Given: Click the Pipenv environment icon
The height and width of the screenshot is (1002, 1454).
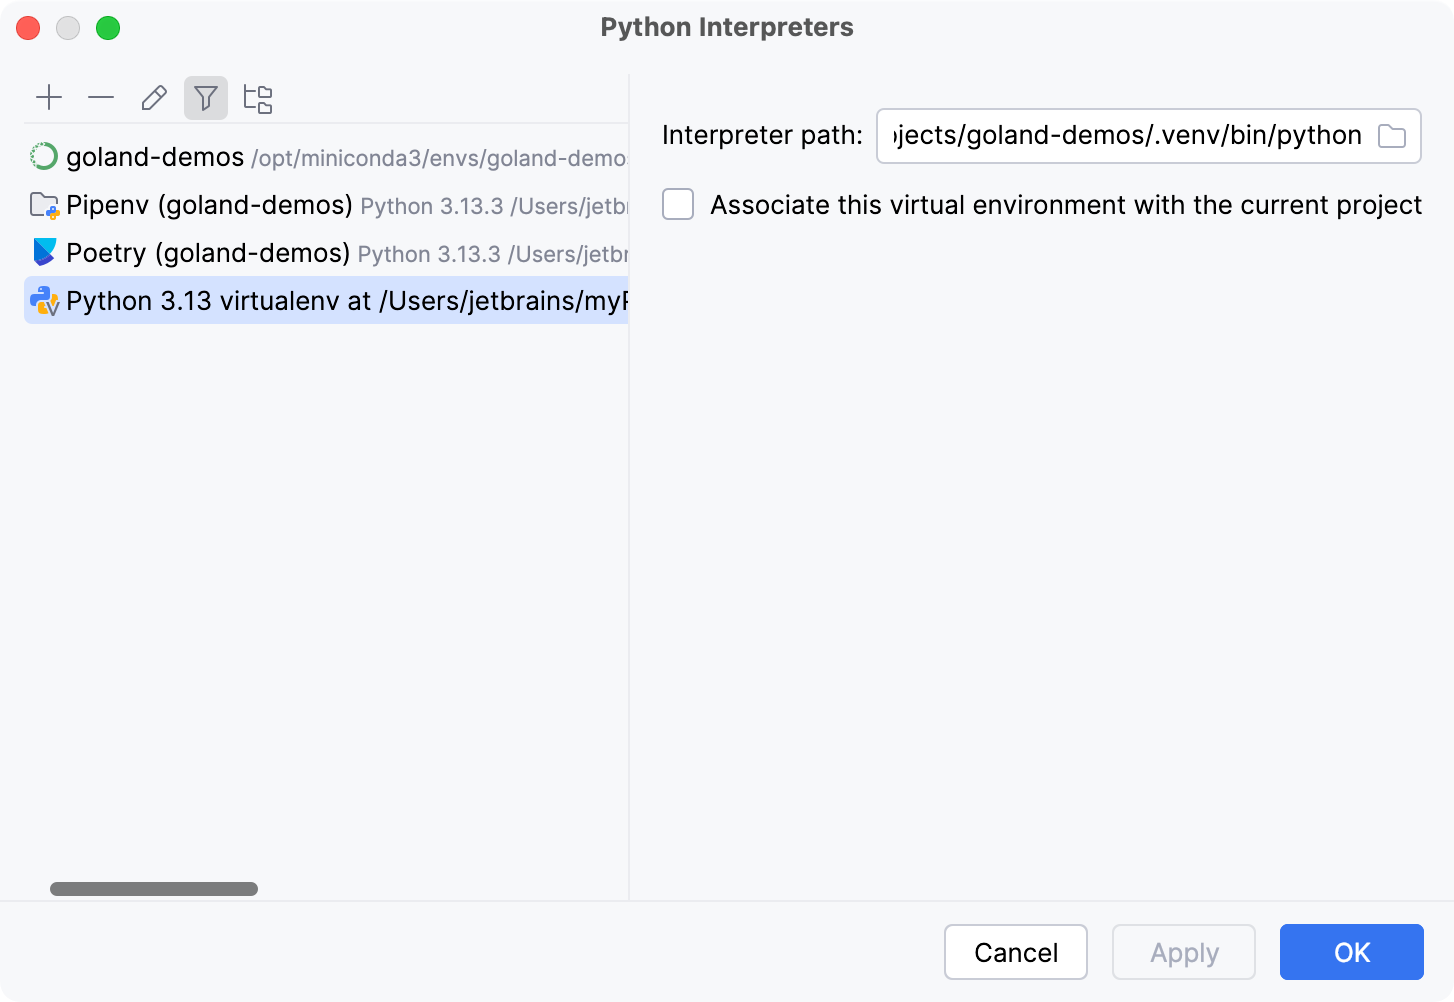Looking at the screenshot, I should click(43, 205).
